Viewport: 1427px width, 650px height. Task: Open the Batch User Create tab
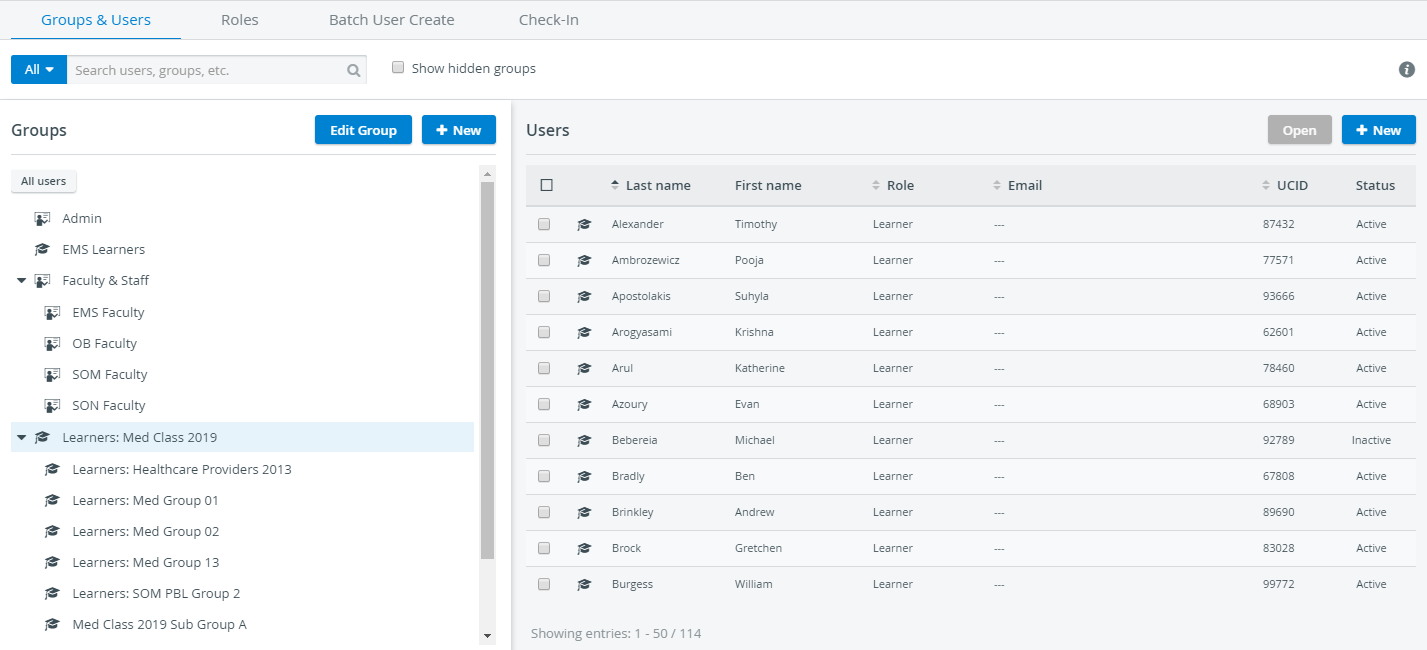(392, 20)
